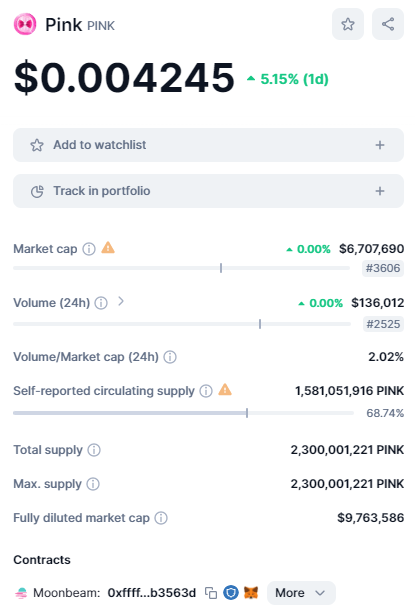Screen dimensions: 416x612
Task: Open Total supply info icon
Action: click(x=94, y=450)
